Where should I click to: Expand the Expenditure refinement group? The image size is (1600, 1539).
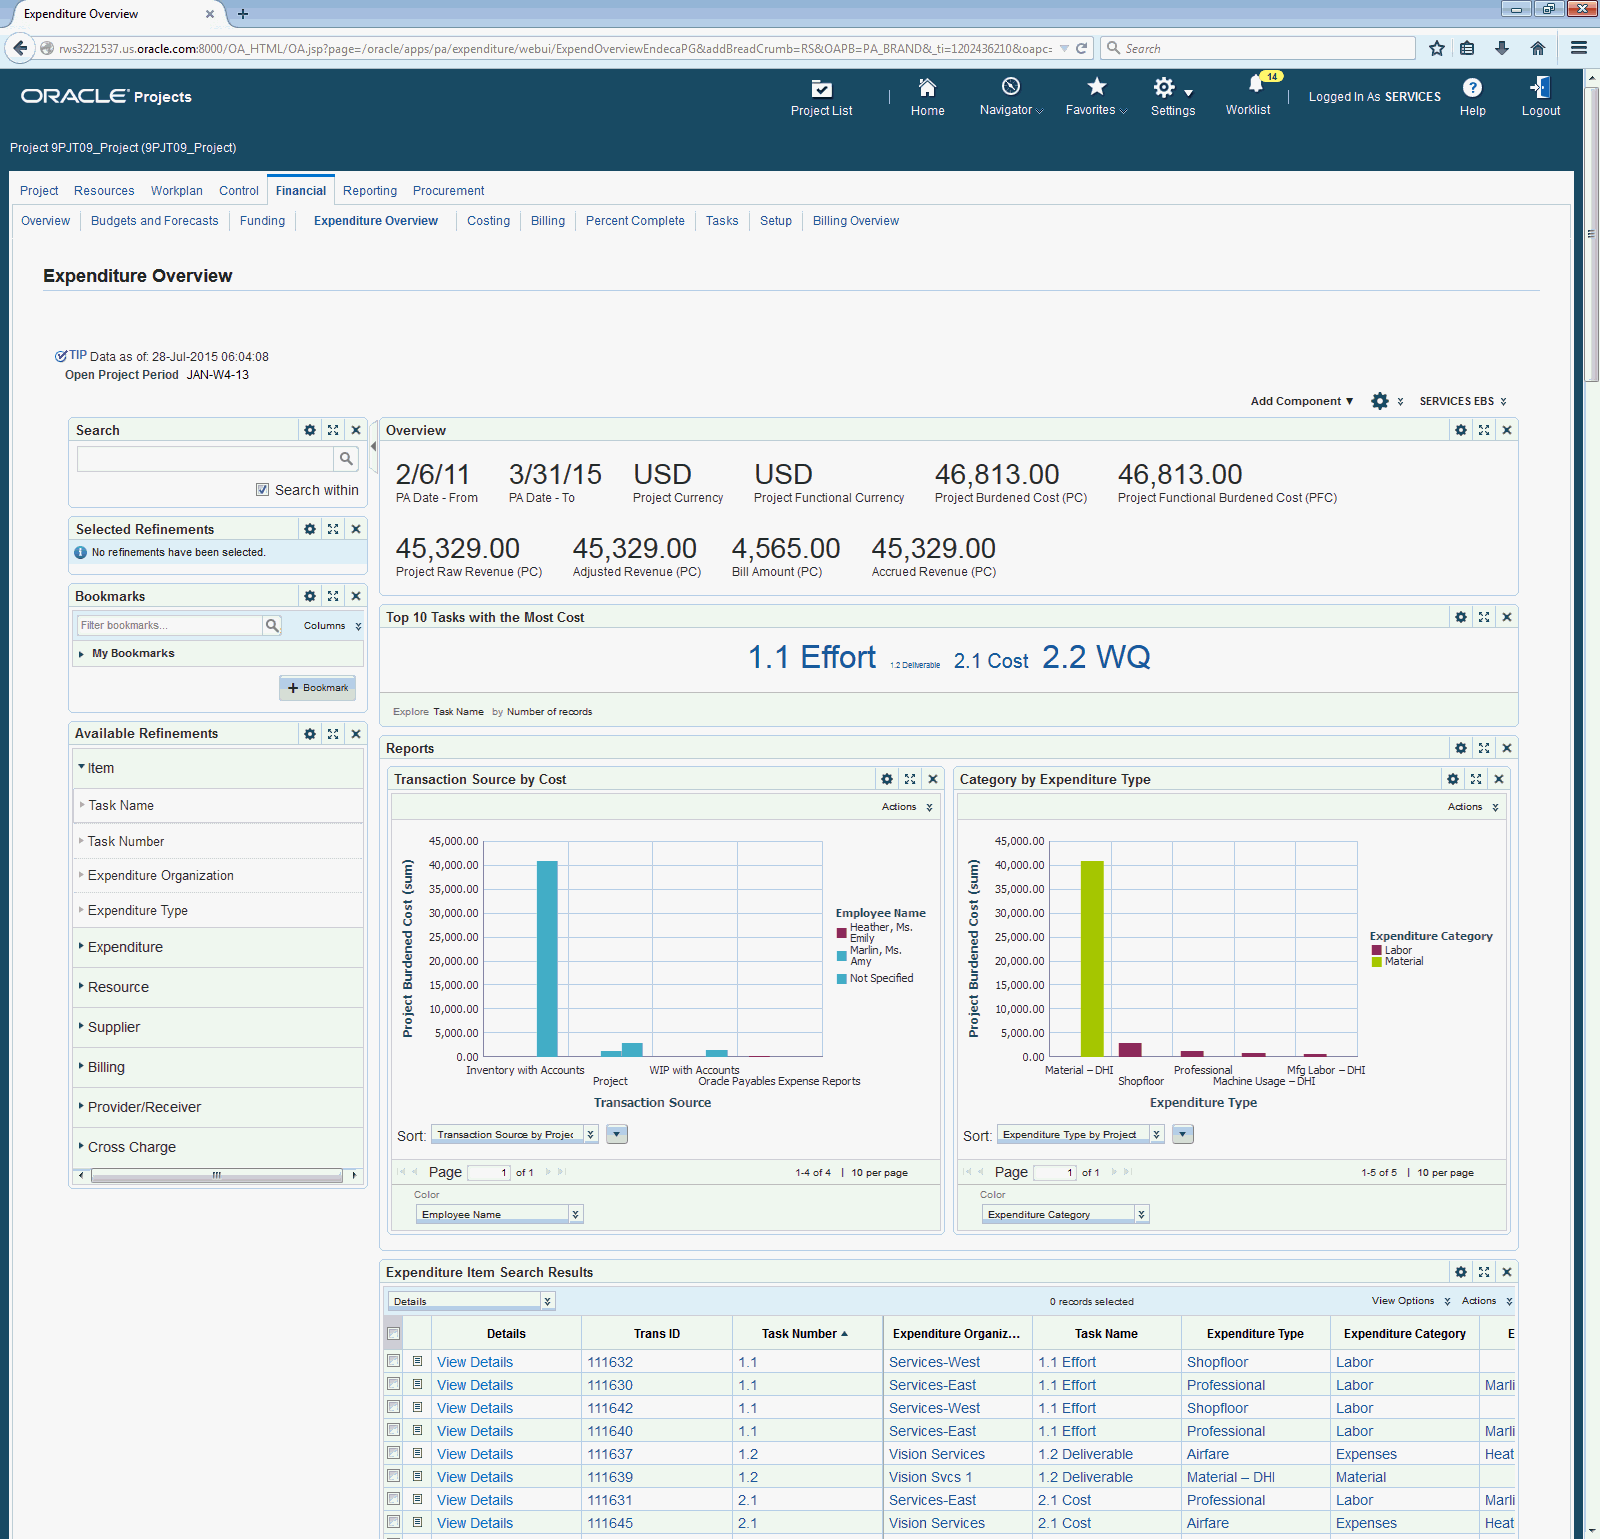point(81,945)
